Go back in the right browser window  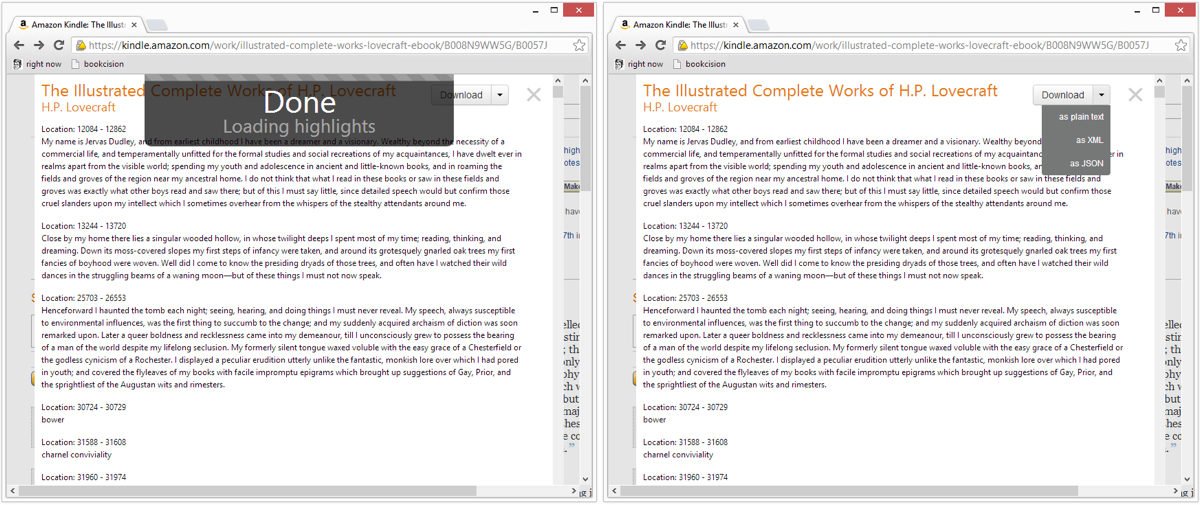[621, 45]
